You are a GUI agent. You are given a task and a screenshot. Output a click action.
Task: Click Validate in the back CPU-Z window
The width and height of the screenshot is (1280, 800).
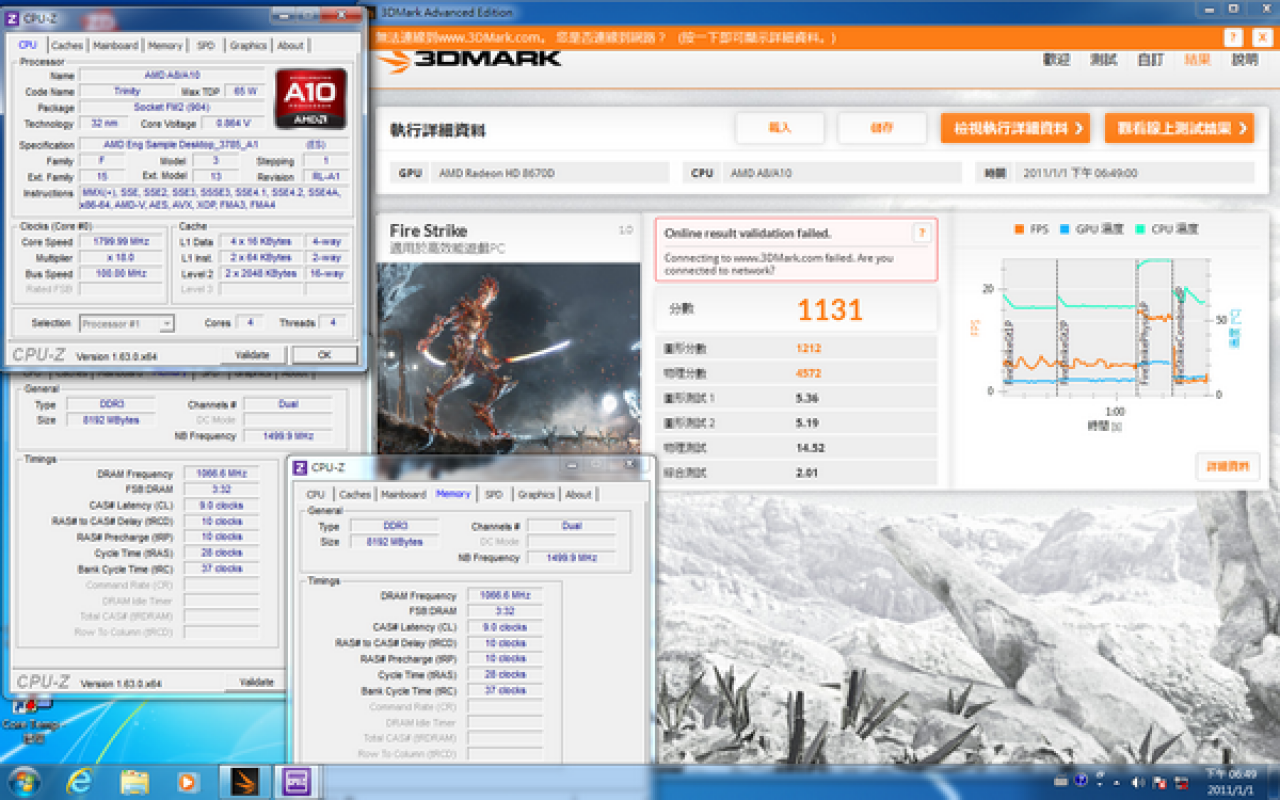[256, 682]
